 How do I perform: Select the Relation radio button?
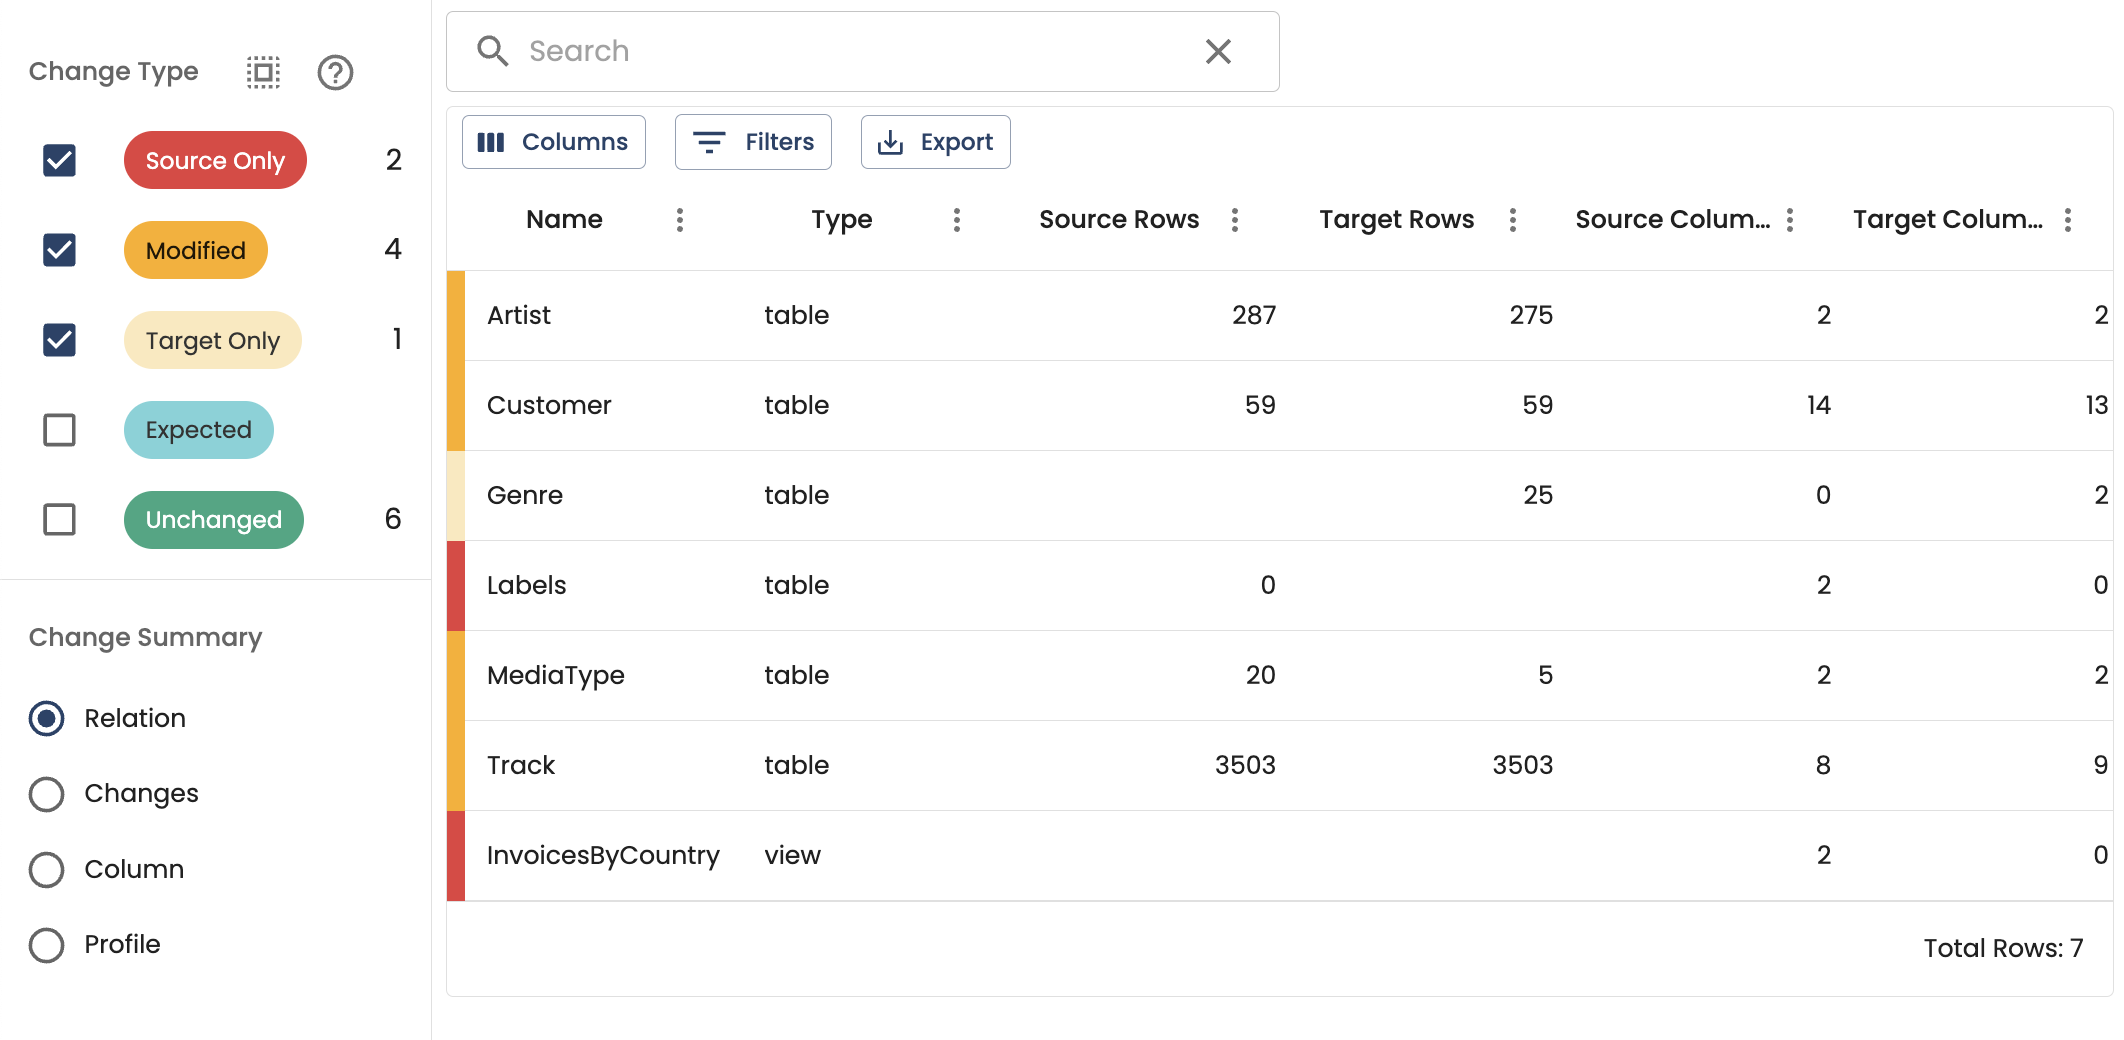coord(47,718)
